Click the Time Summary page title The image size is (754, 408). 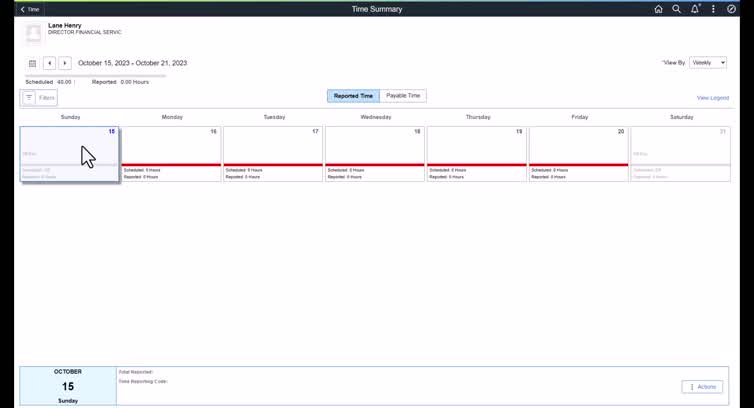tap(377, 9)
